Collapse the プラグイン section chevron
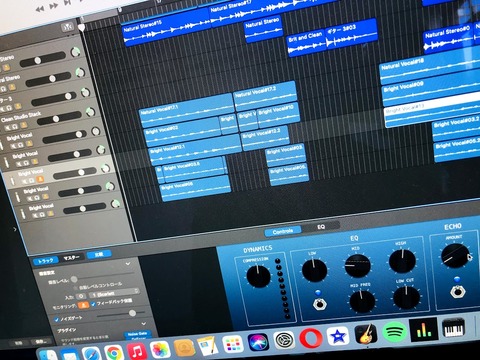 point(143,323)
